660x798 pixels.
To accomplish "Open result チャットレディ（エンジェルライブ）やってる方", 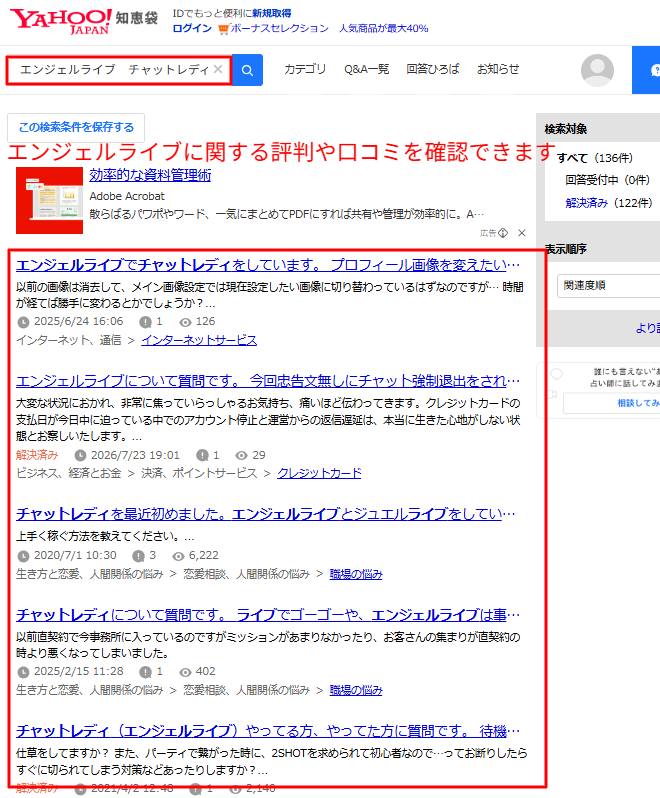I will 268,731.
